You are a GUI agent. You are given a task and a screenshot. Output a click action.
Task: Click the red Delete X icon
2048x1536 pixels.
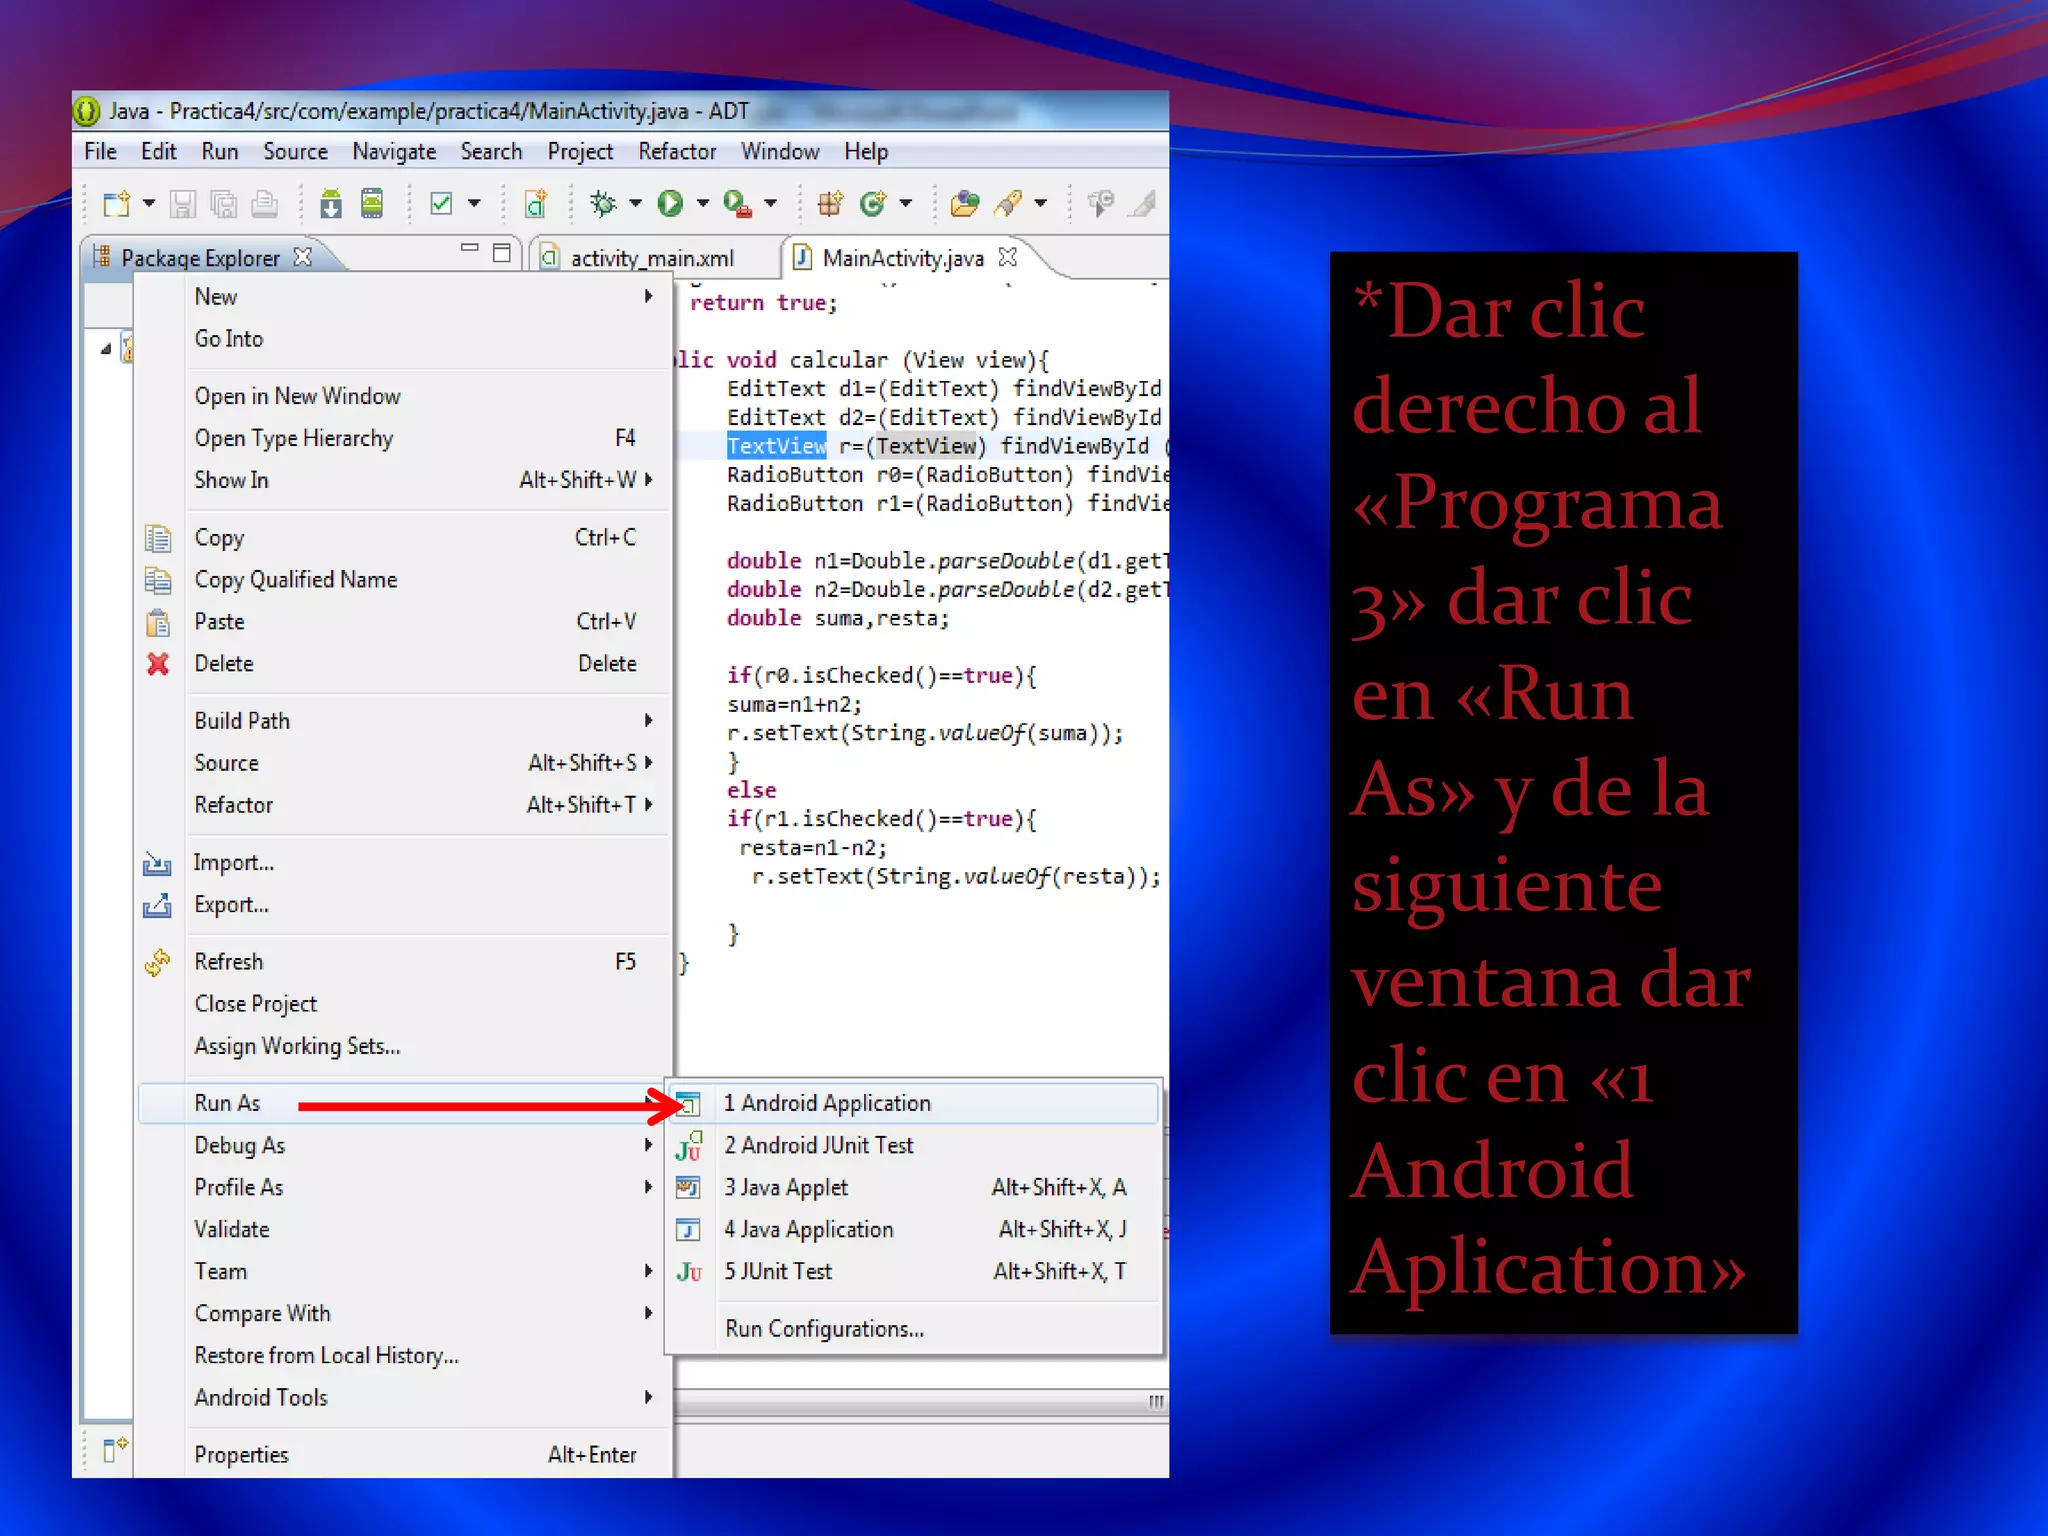158,664
